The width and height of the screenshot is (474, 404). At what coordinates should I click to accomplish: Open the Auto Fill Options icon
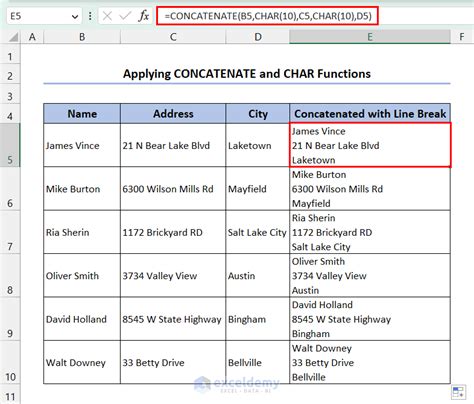coord(458,392)
